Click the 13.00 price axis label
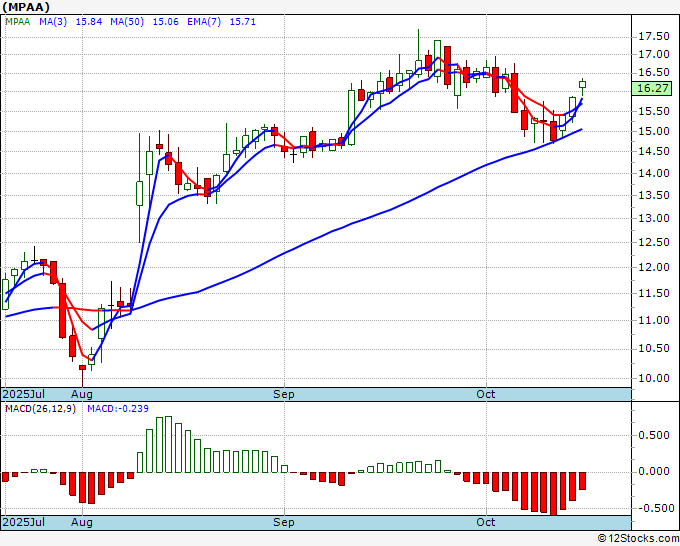The width and height of the screenshot is (680, 546). [x=654, y=219]
